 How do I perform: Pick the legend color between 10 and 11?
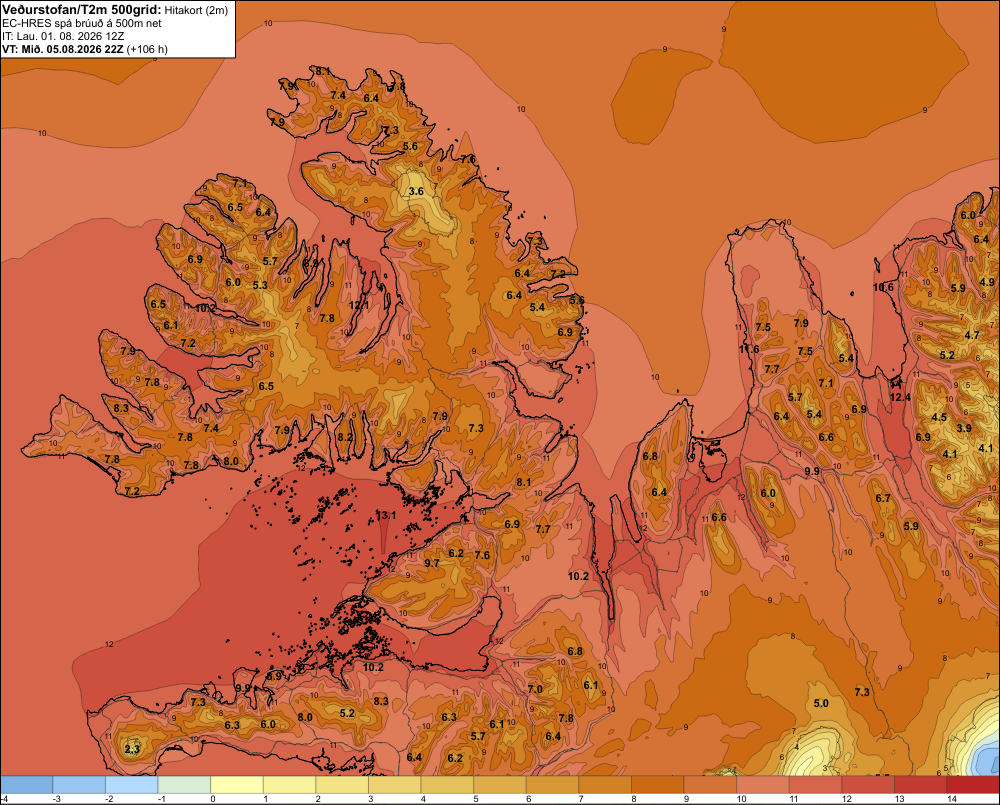[x=763, y=785]
